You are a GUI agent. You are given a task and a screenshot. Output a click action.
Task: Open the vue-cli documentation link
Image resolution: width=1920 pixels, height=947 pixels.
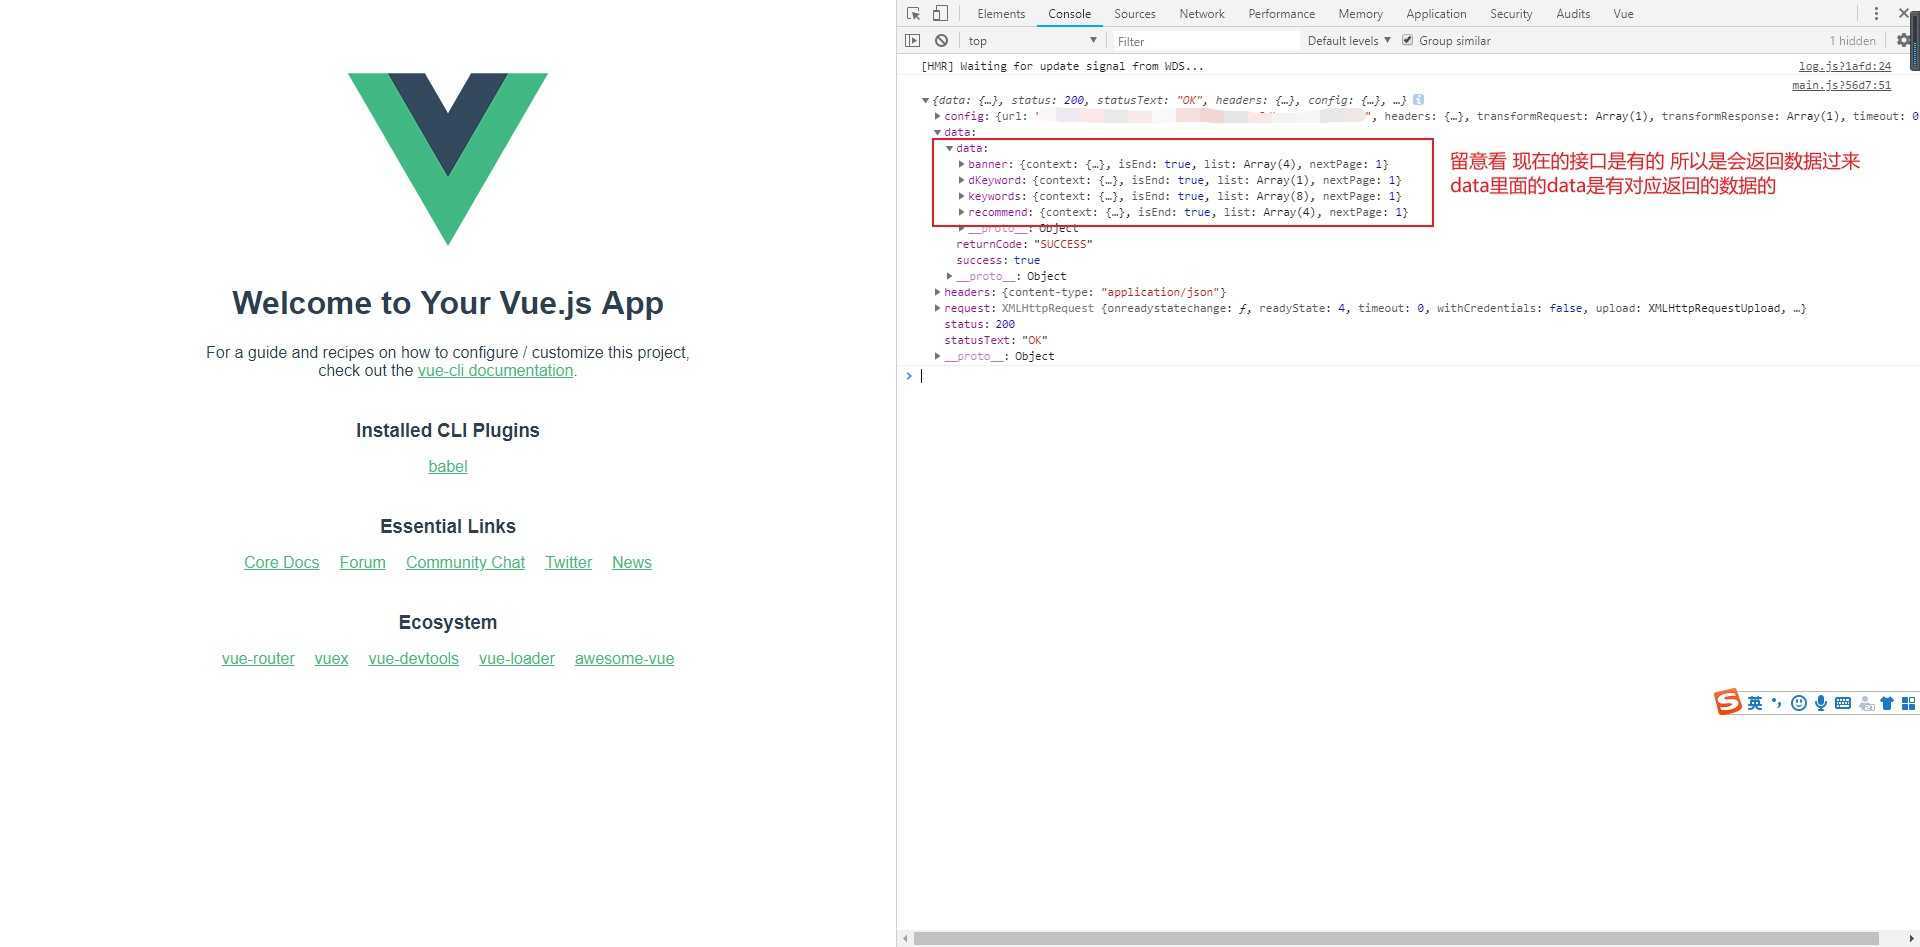(495, 370)
